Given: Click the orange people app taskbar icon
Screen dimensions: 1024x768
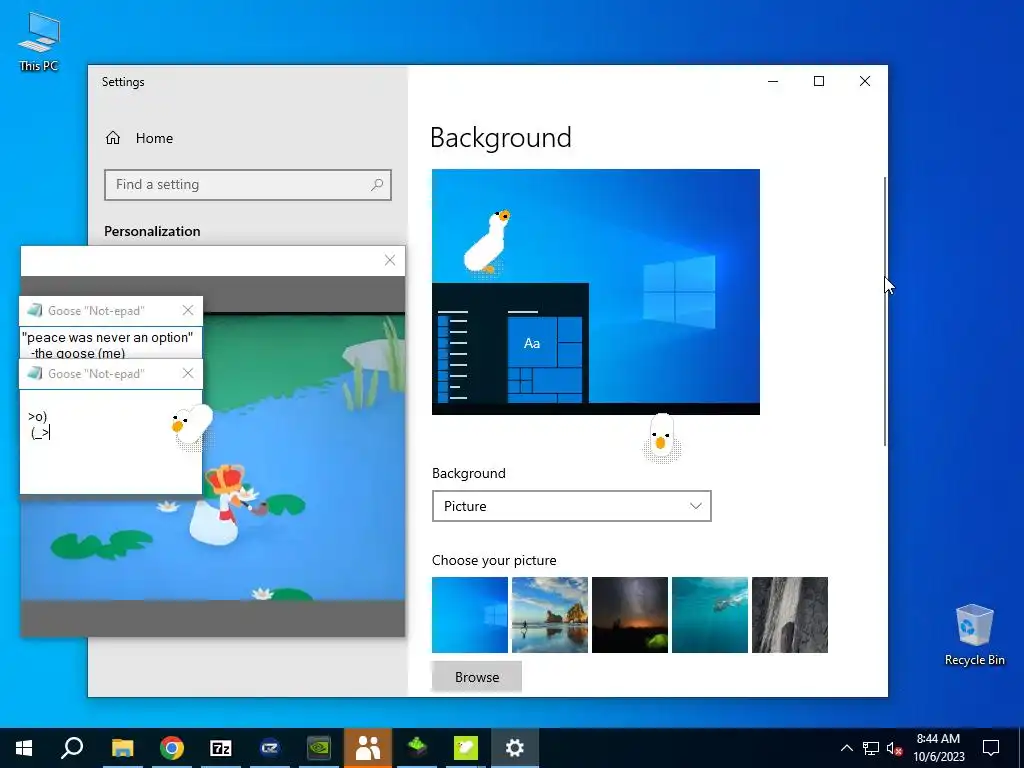Looking at the screenshot, I should [368, 748].
